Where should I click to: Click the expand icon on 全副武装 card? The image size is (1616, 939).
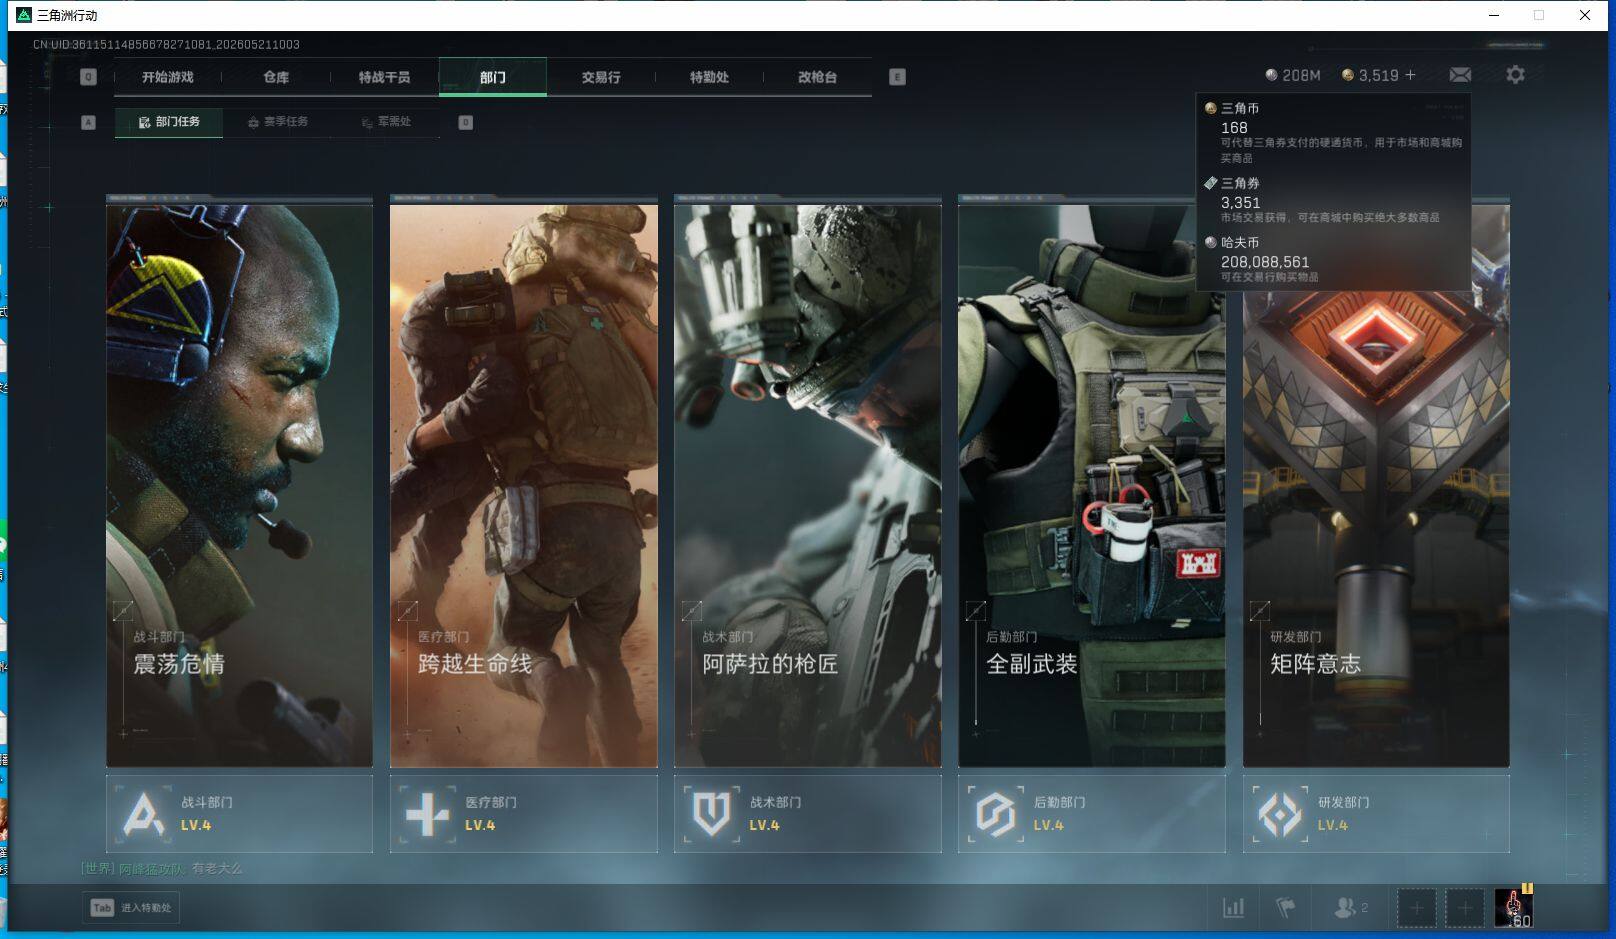coord(976,610)
